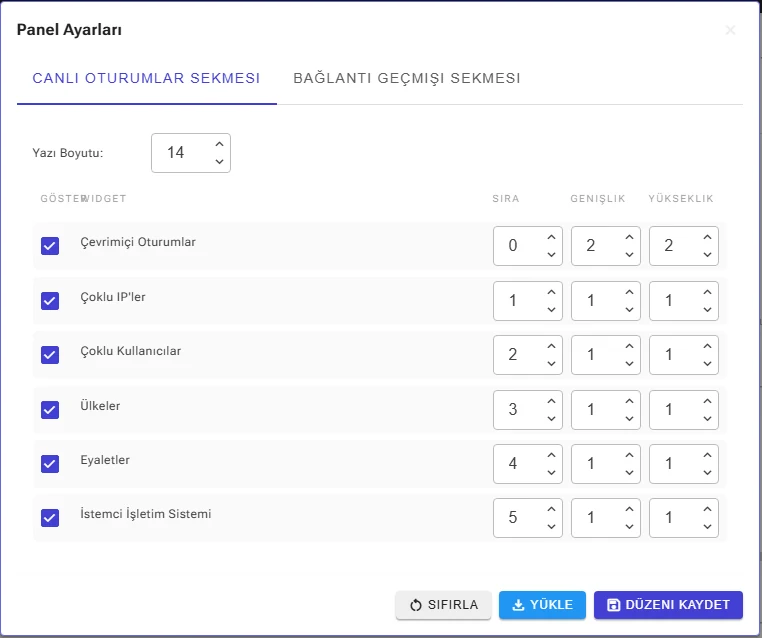Increase Sıra for İstemci İşletim Sistemi
The height and width of the screenshot is (638, 762).
click(x=551, y=509)
